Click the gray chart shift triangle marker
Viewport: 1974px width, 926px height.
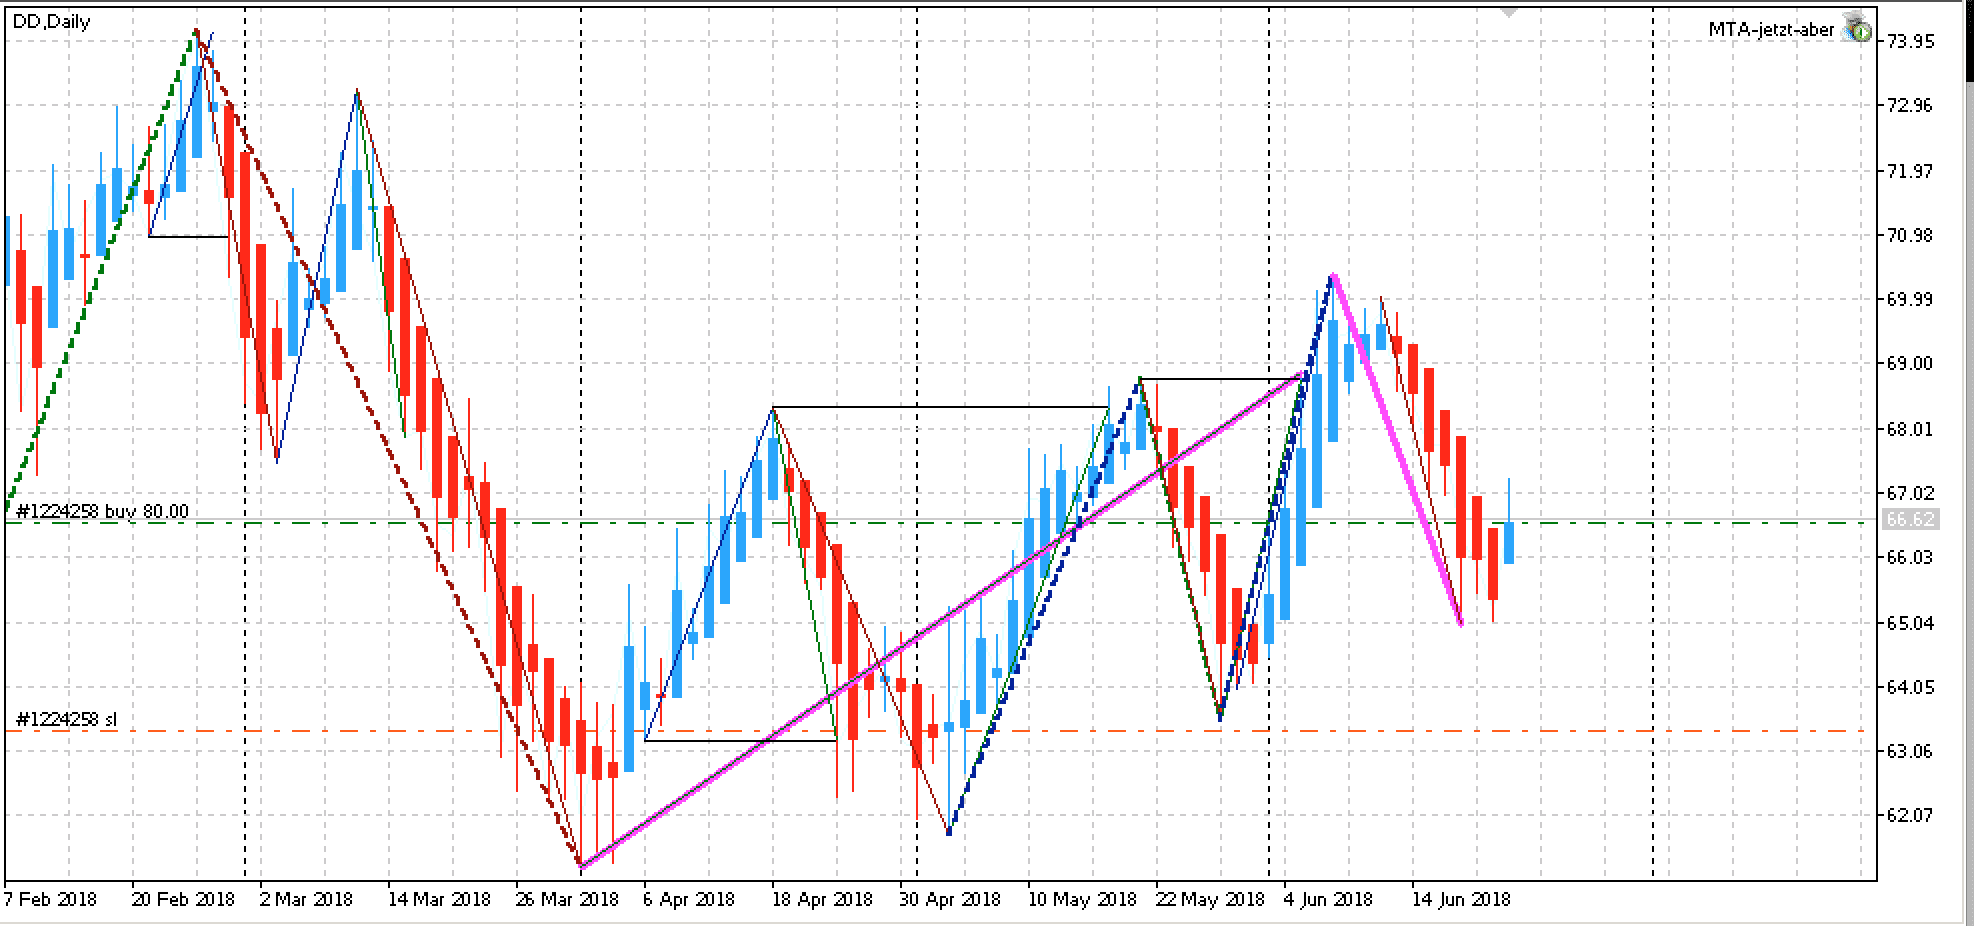click(1509, 11)
